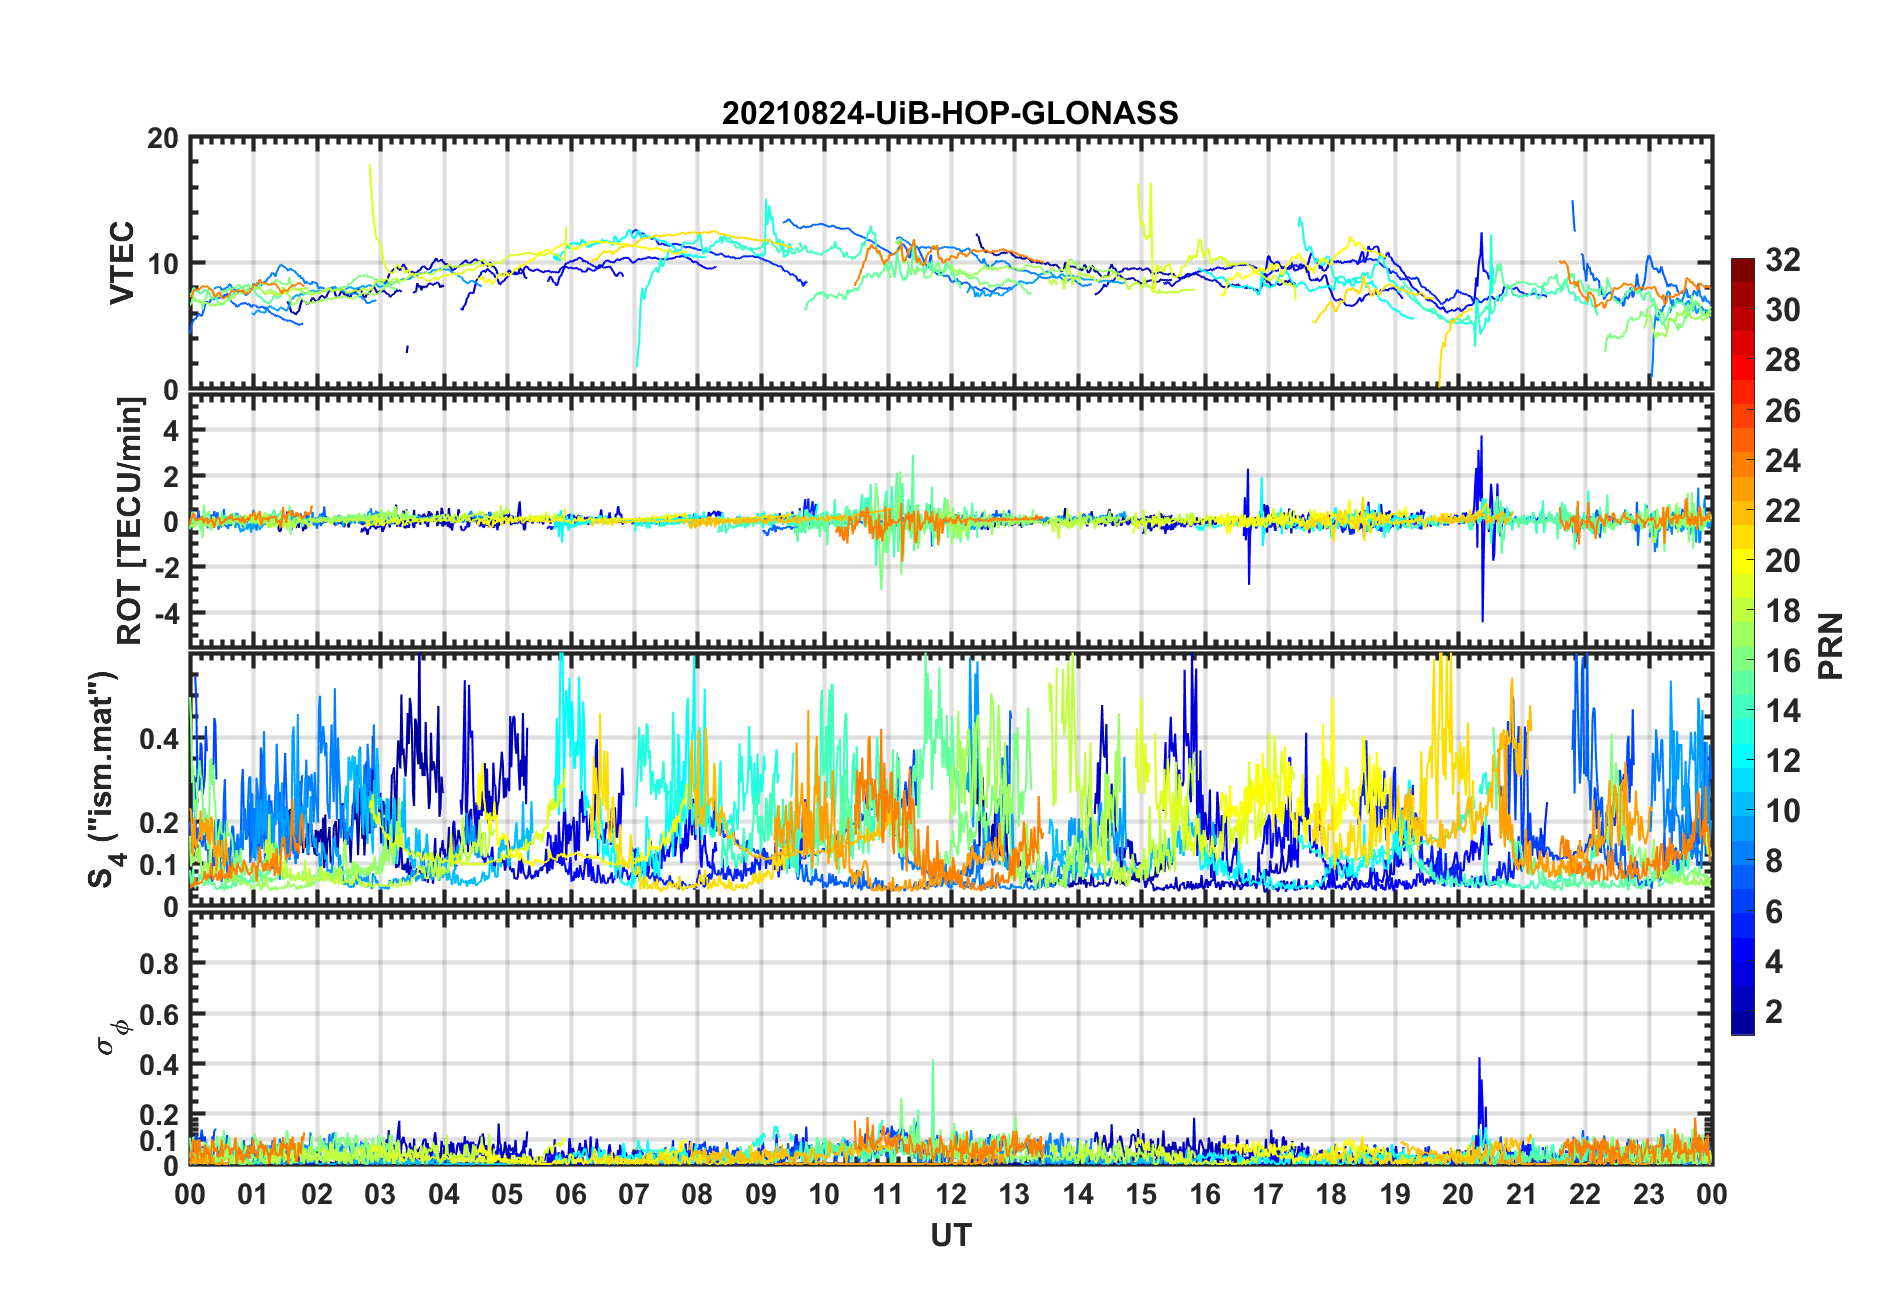Select hour tick 21 on UT axis
The height and width of the screenshot is (1292, 1902).
tap(1522, 1194)
